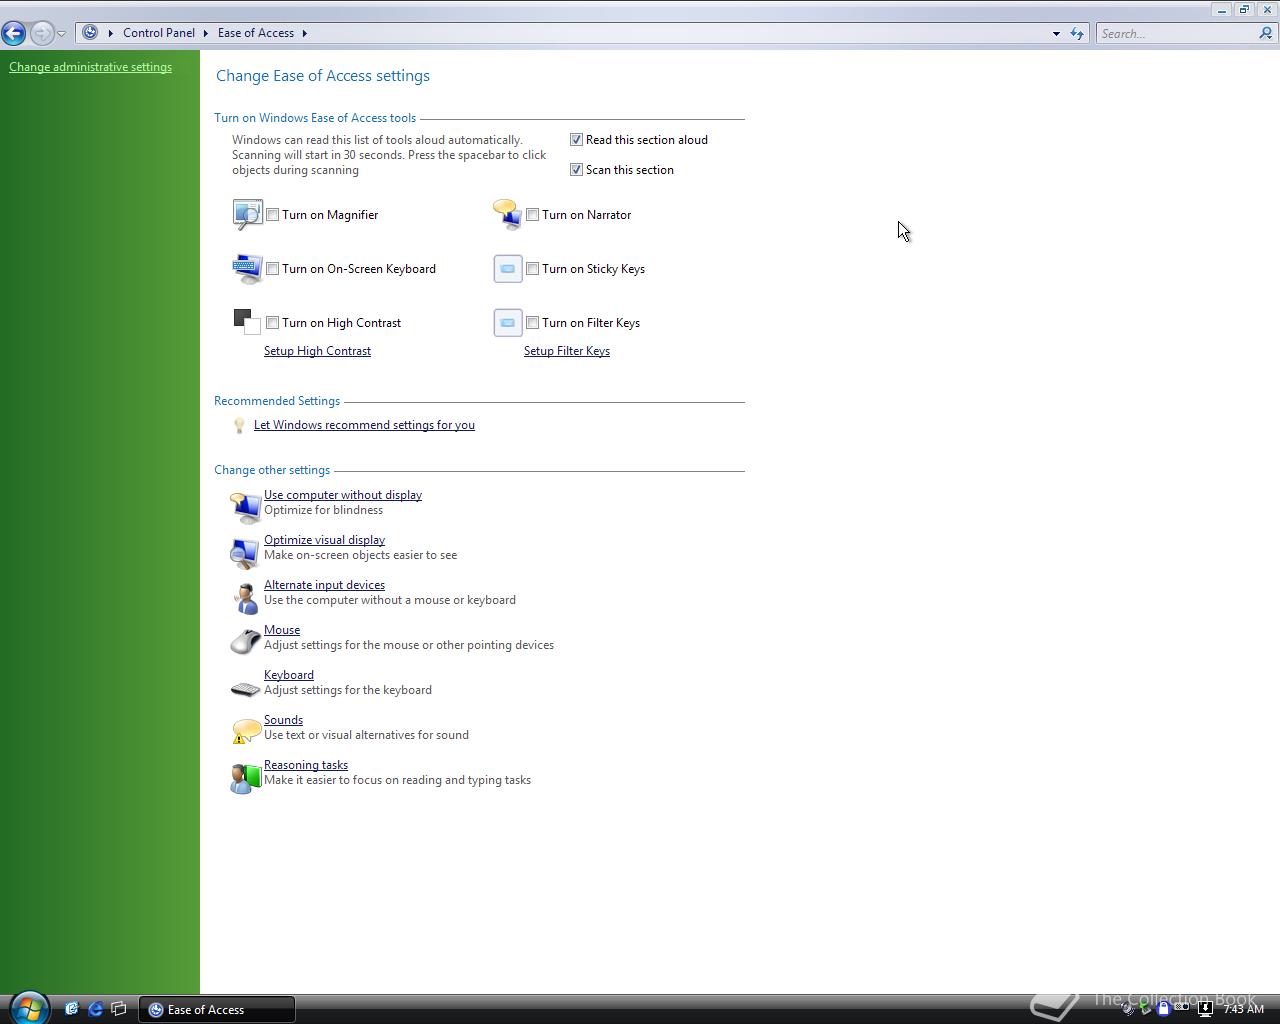Check Turn on Sticky Keys
This screenshot has width=1280, height=1024.
pos(532,269)
